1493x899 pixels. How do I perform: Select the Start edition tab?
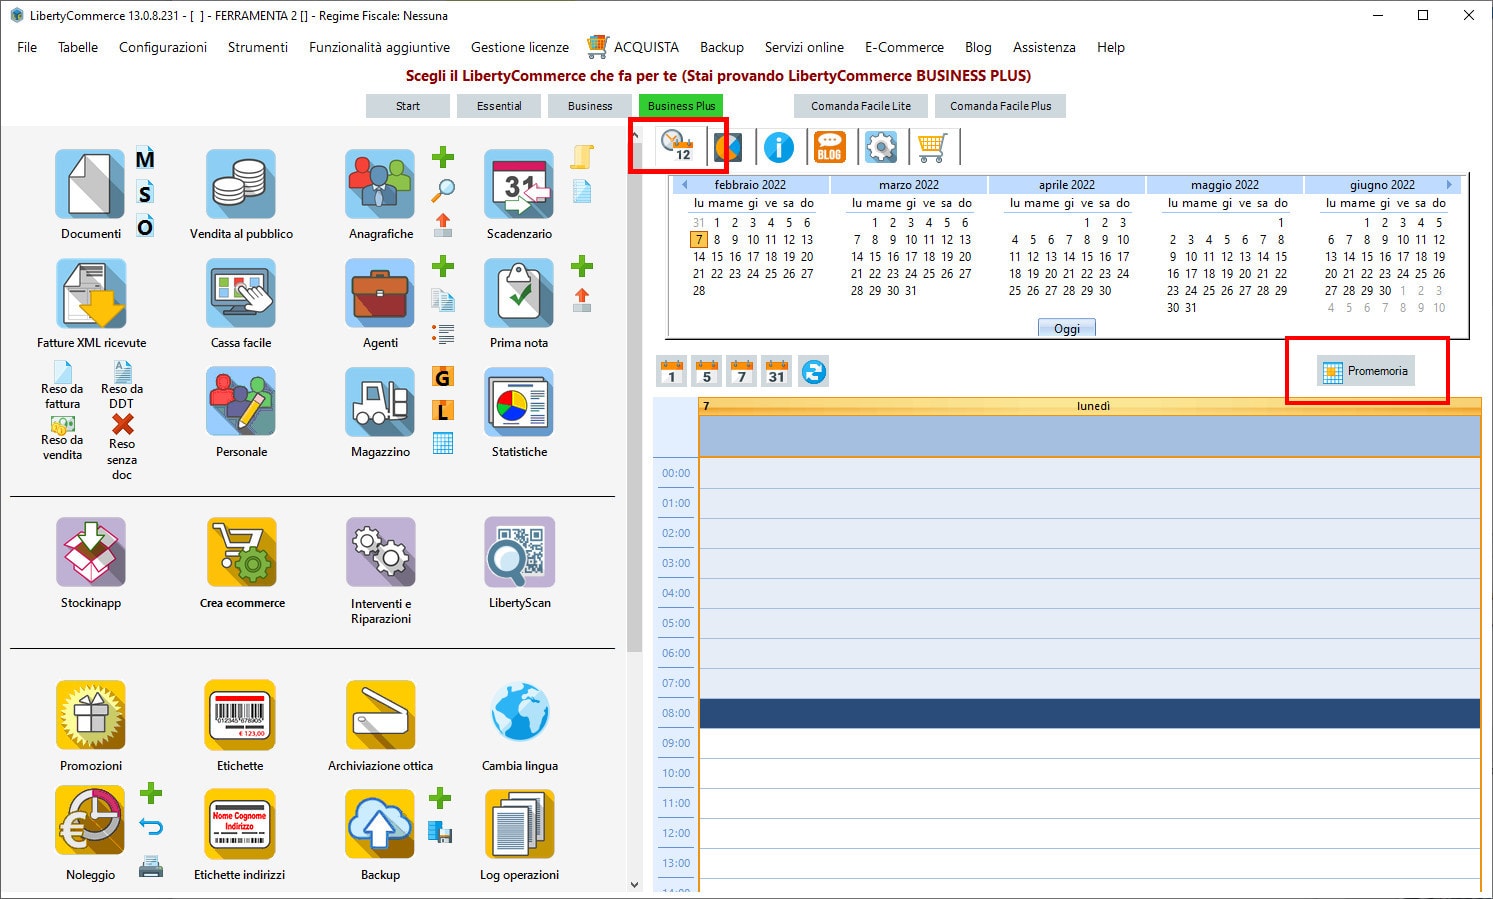(408, 106)
